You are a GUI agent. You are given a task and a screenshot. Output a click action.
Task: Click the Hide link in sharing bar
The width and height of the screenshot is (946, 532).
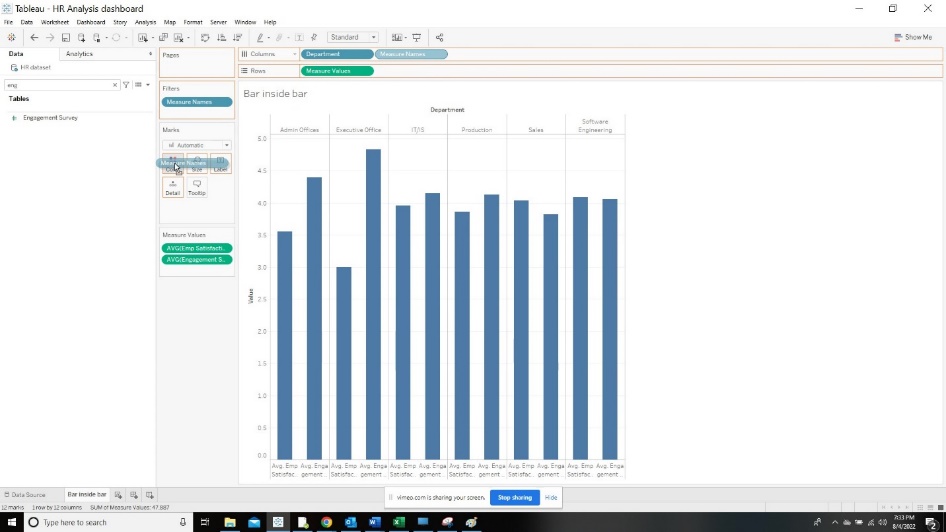coord(551,498)
